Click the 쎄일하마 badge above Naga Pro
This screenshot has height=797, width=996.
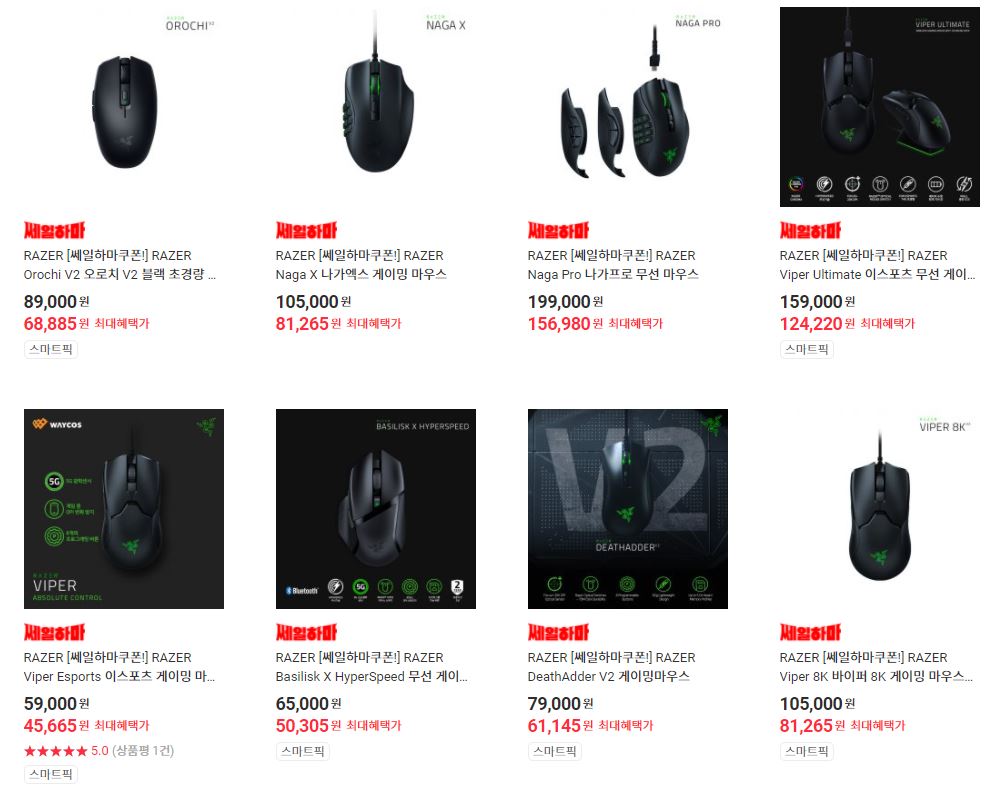[x=558, y=230]
